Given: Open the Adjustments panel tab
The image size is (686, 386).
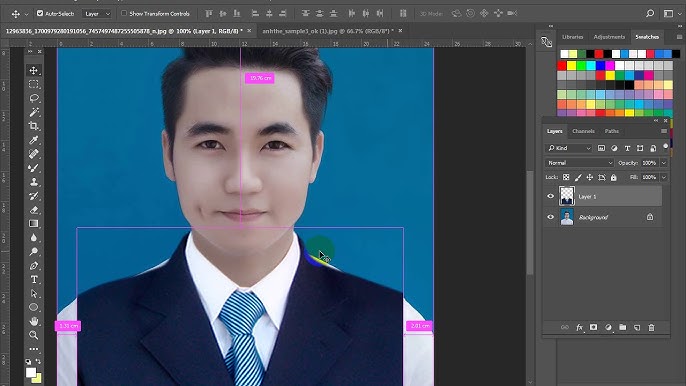Looking at the screenshot, I should point(609,37).
